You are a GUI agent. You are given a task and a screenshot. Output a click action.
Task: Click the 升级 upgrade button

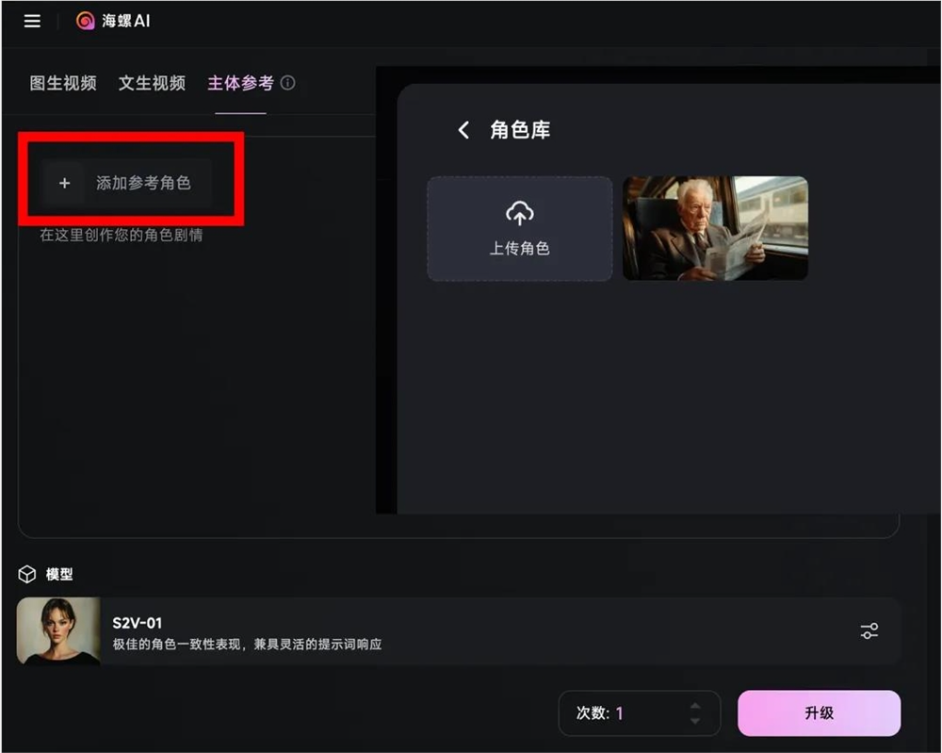[x=819, y=713]
